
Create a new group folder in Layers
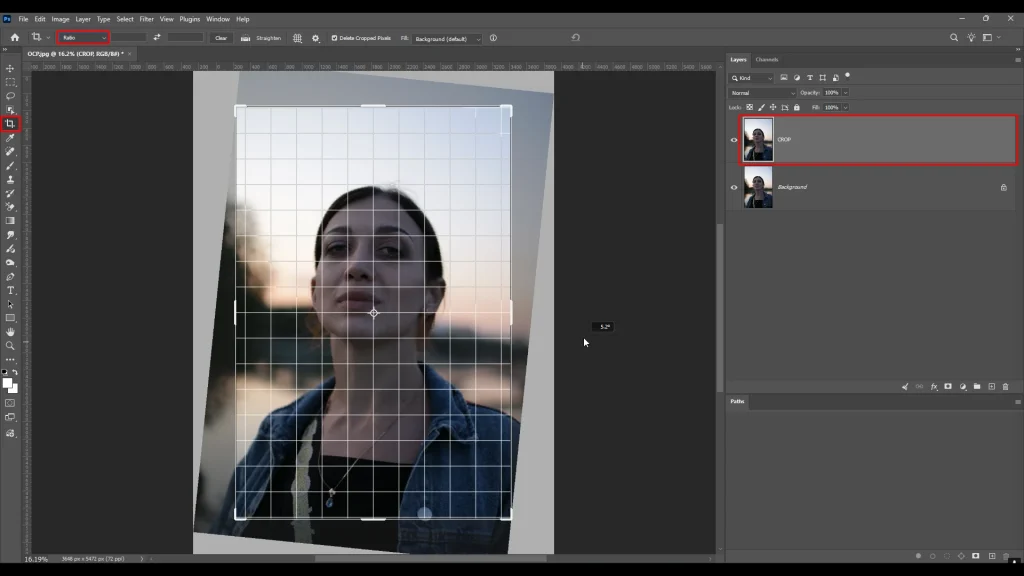coord(977,387)
